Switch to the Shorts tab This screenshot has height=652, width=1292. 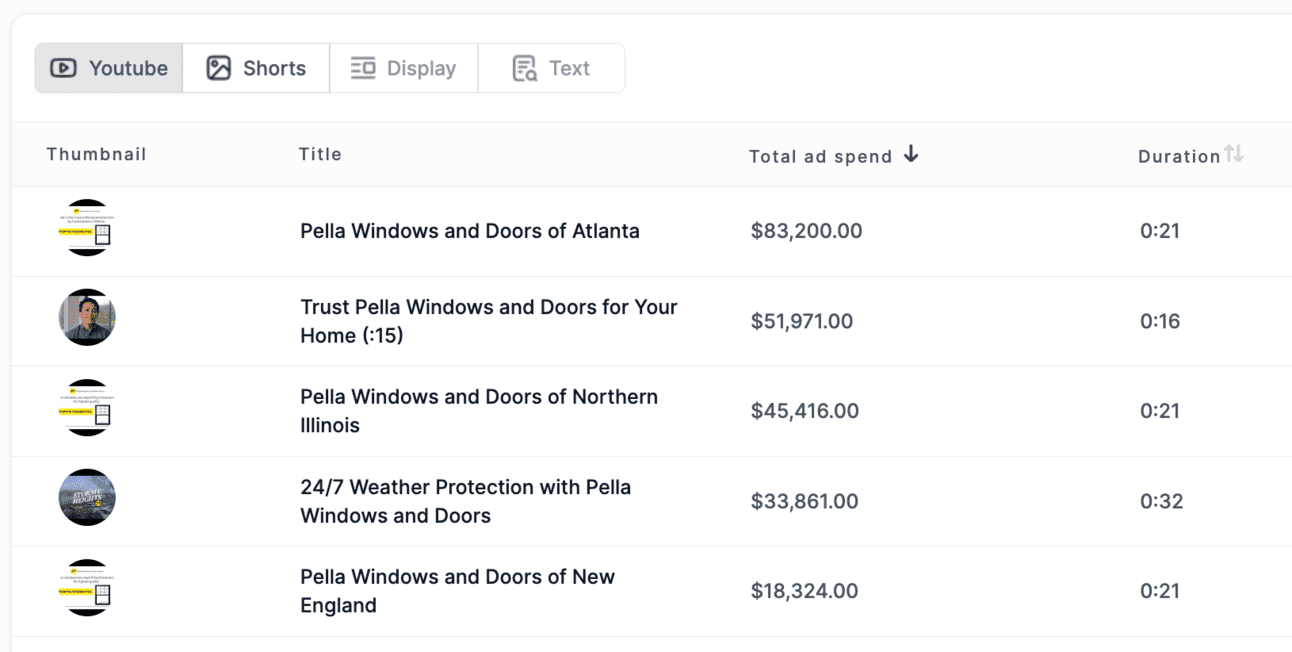pyautogui.click(x=256, y=68)
